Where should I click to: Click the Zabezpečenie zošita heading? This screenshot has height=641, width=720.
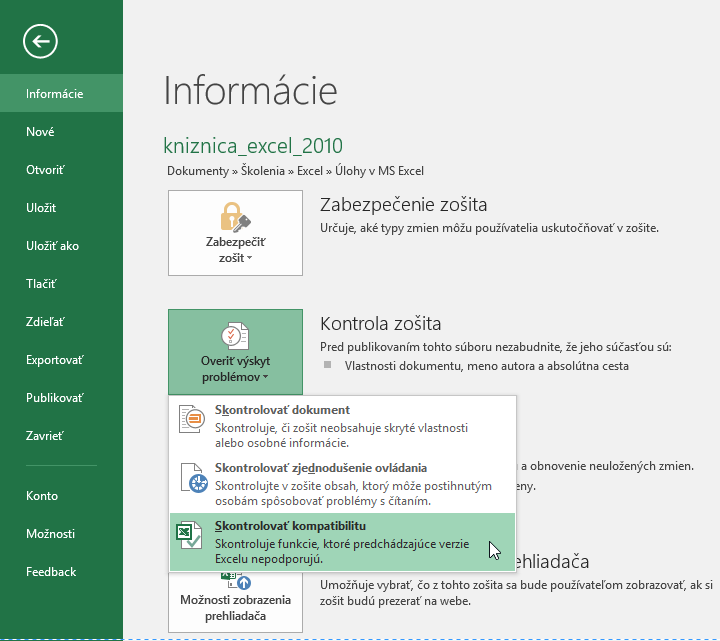pyautogui.click(x=403, y=205)
